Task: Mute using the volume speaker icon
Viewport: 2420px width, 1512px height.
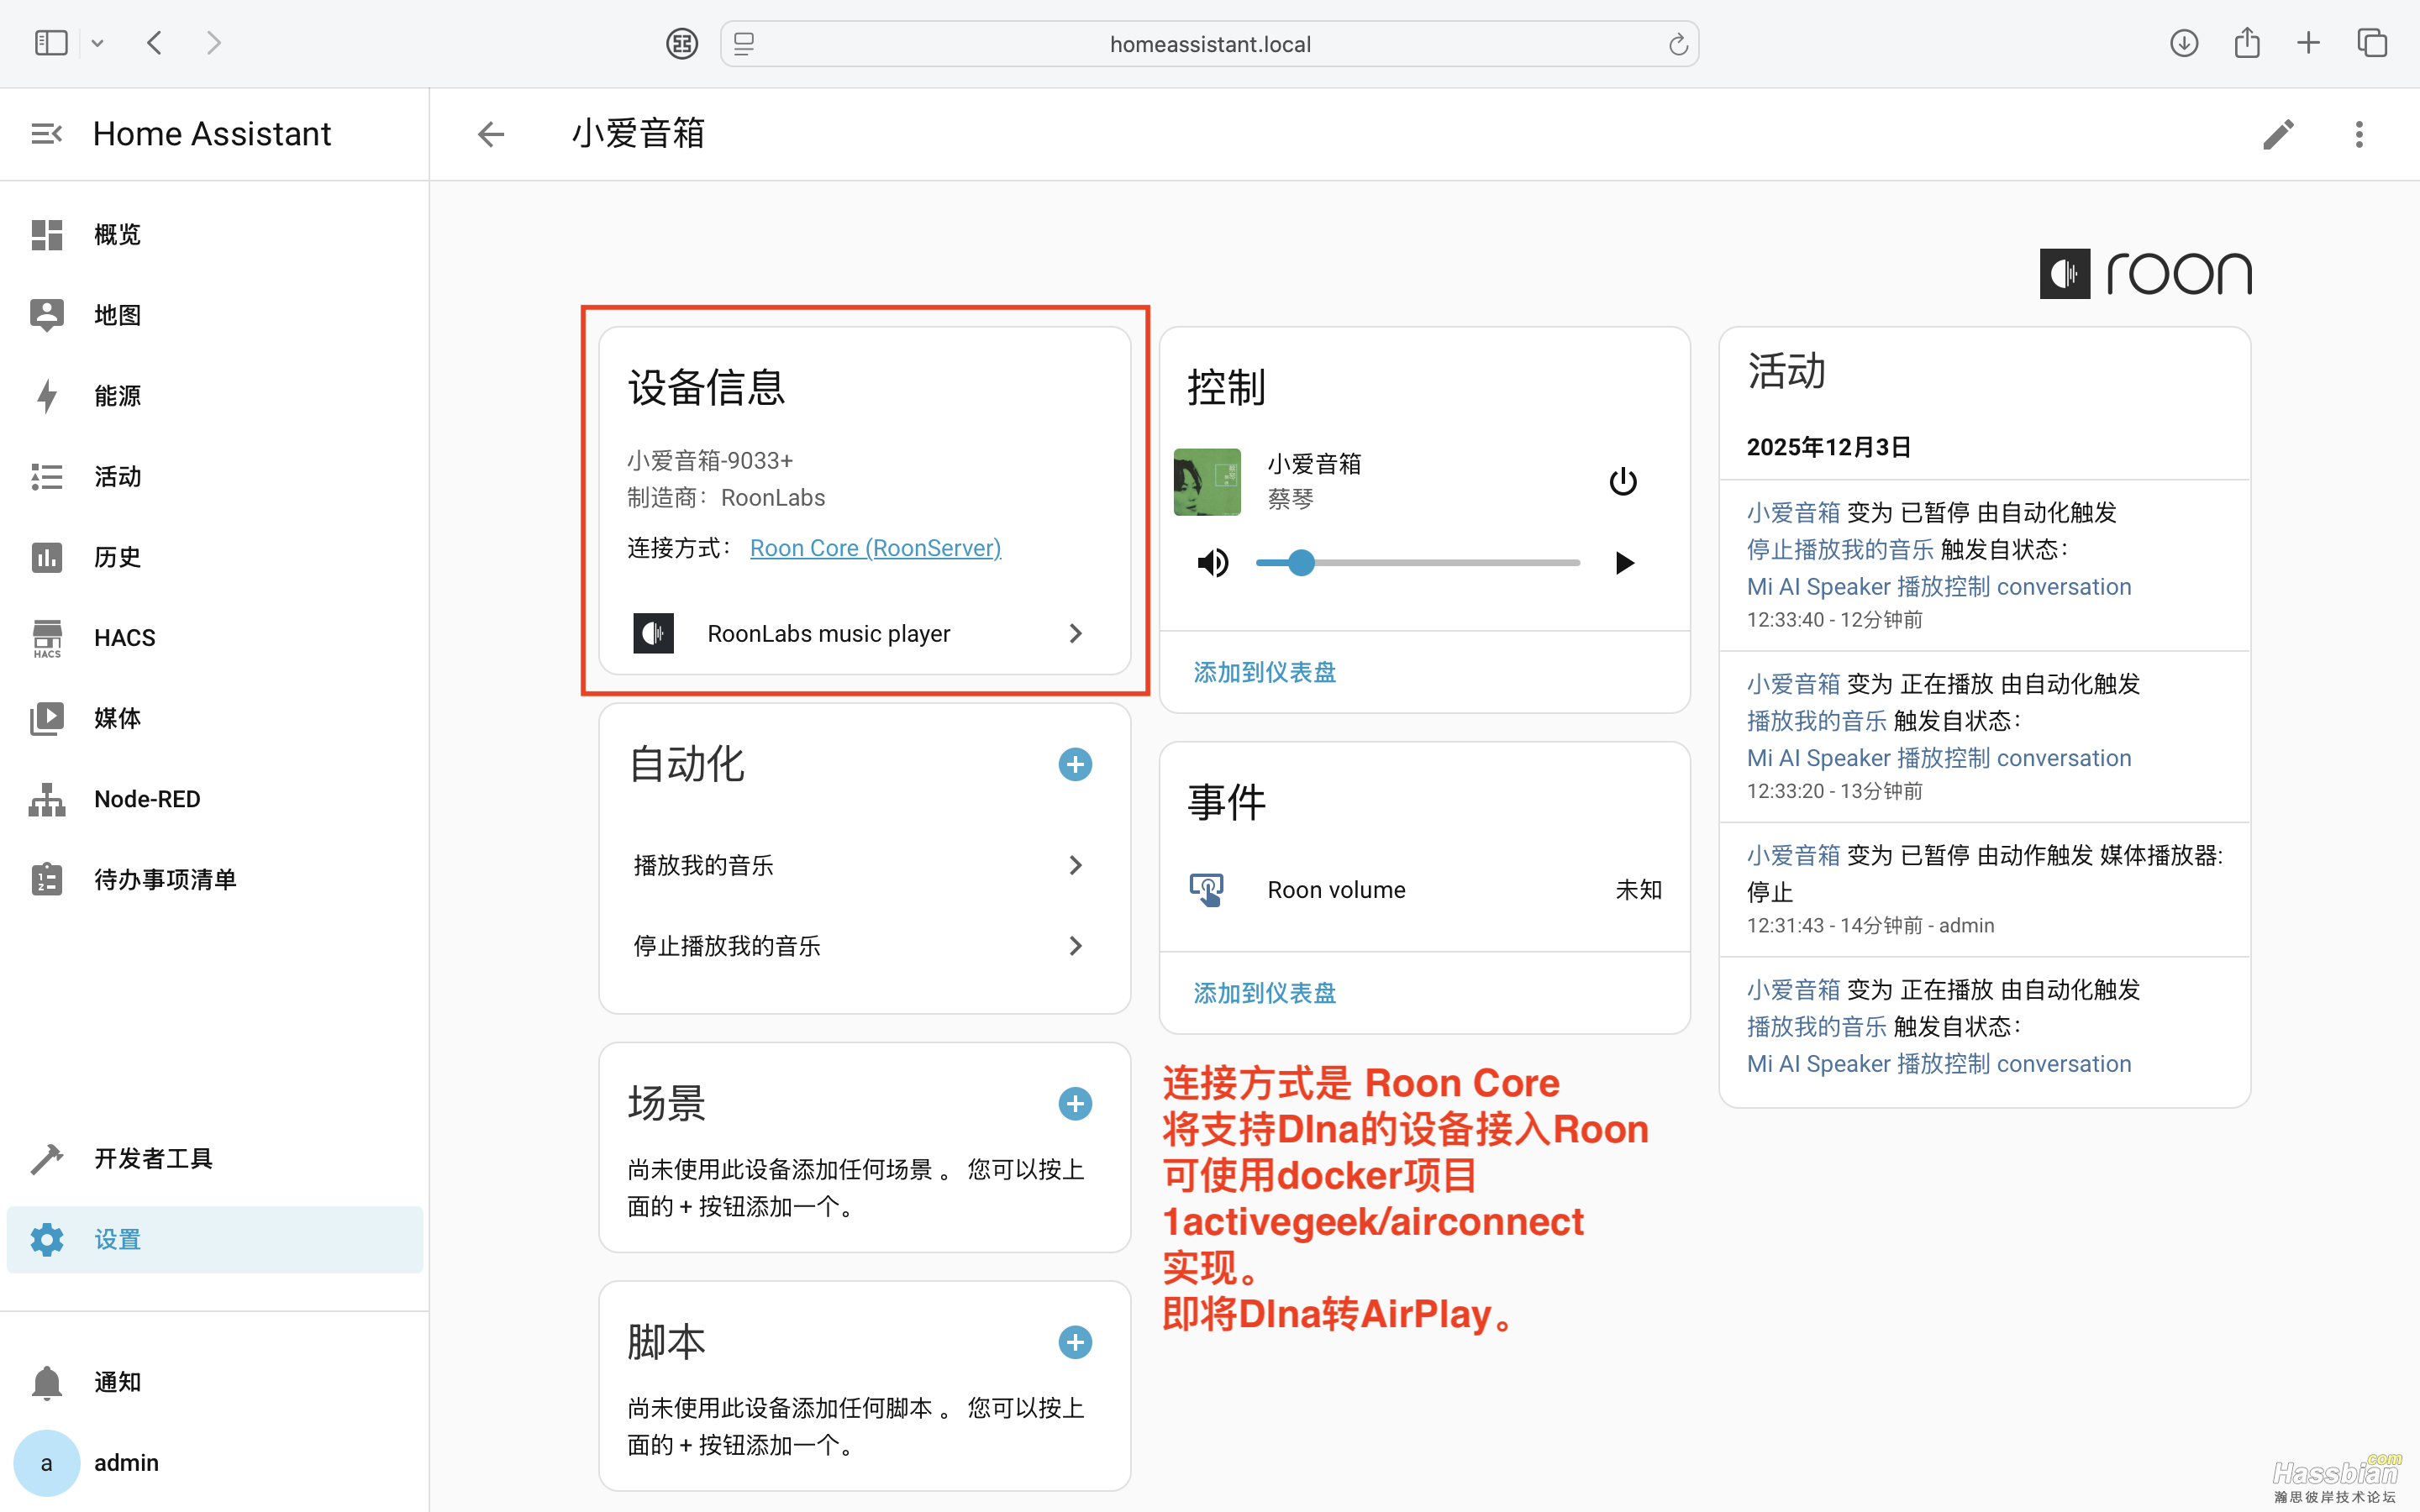Action: [x=1212, y=563]
